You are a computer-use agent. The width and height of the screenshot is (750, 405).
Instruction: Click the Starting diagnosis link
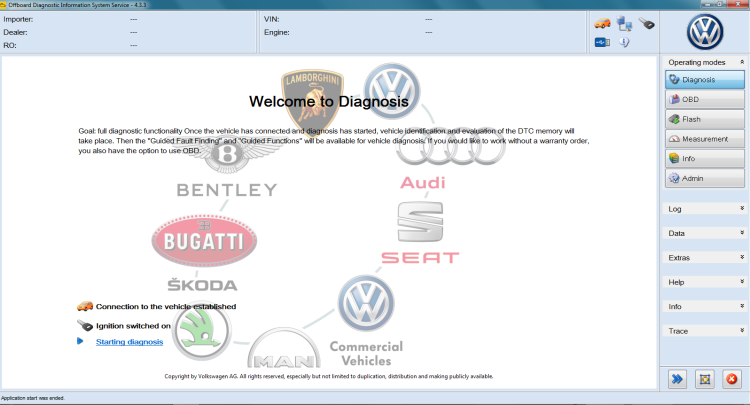click(129, 342)
